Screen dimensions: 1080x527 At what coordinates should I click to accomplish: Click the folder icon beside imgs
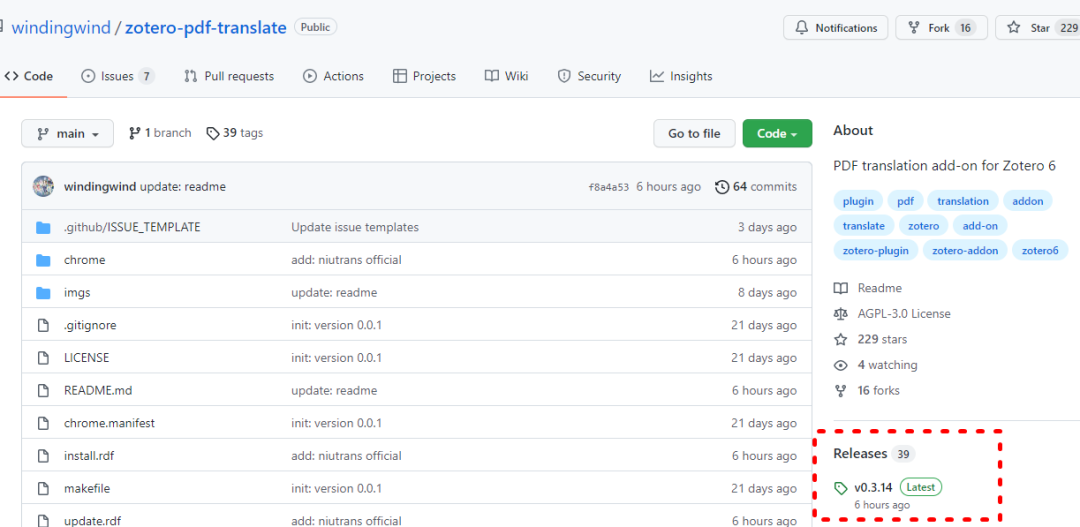[x=43, y=292]
